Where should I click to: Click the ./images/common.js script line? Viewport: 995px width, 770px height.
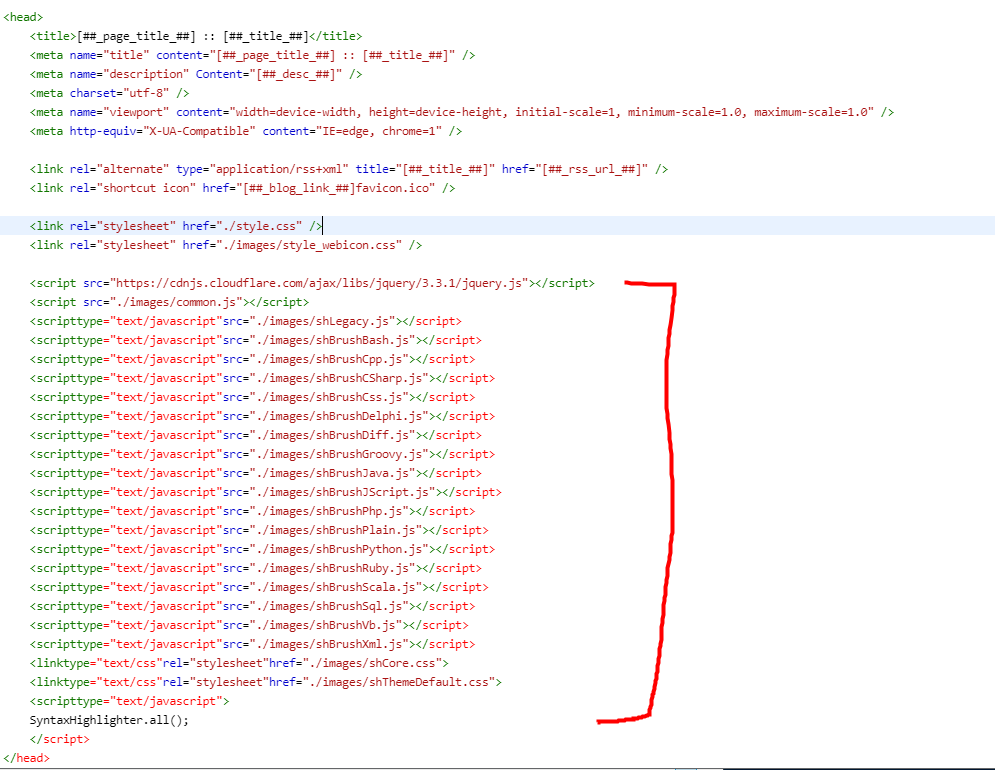[x=169, y=302]
